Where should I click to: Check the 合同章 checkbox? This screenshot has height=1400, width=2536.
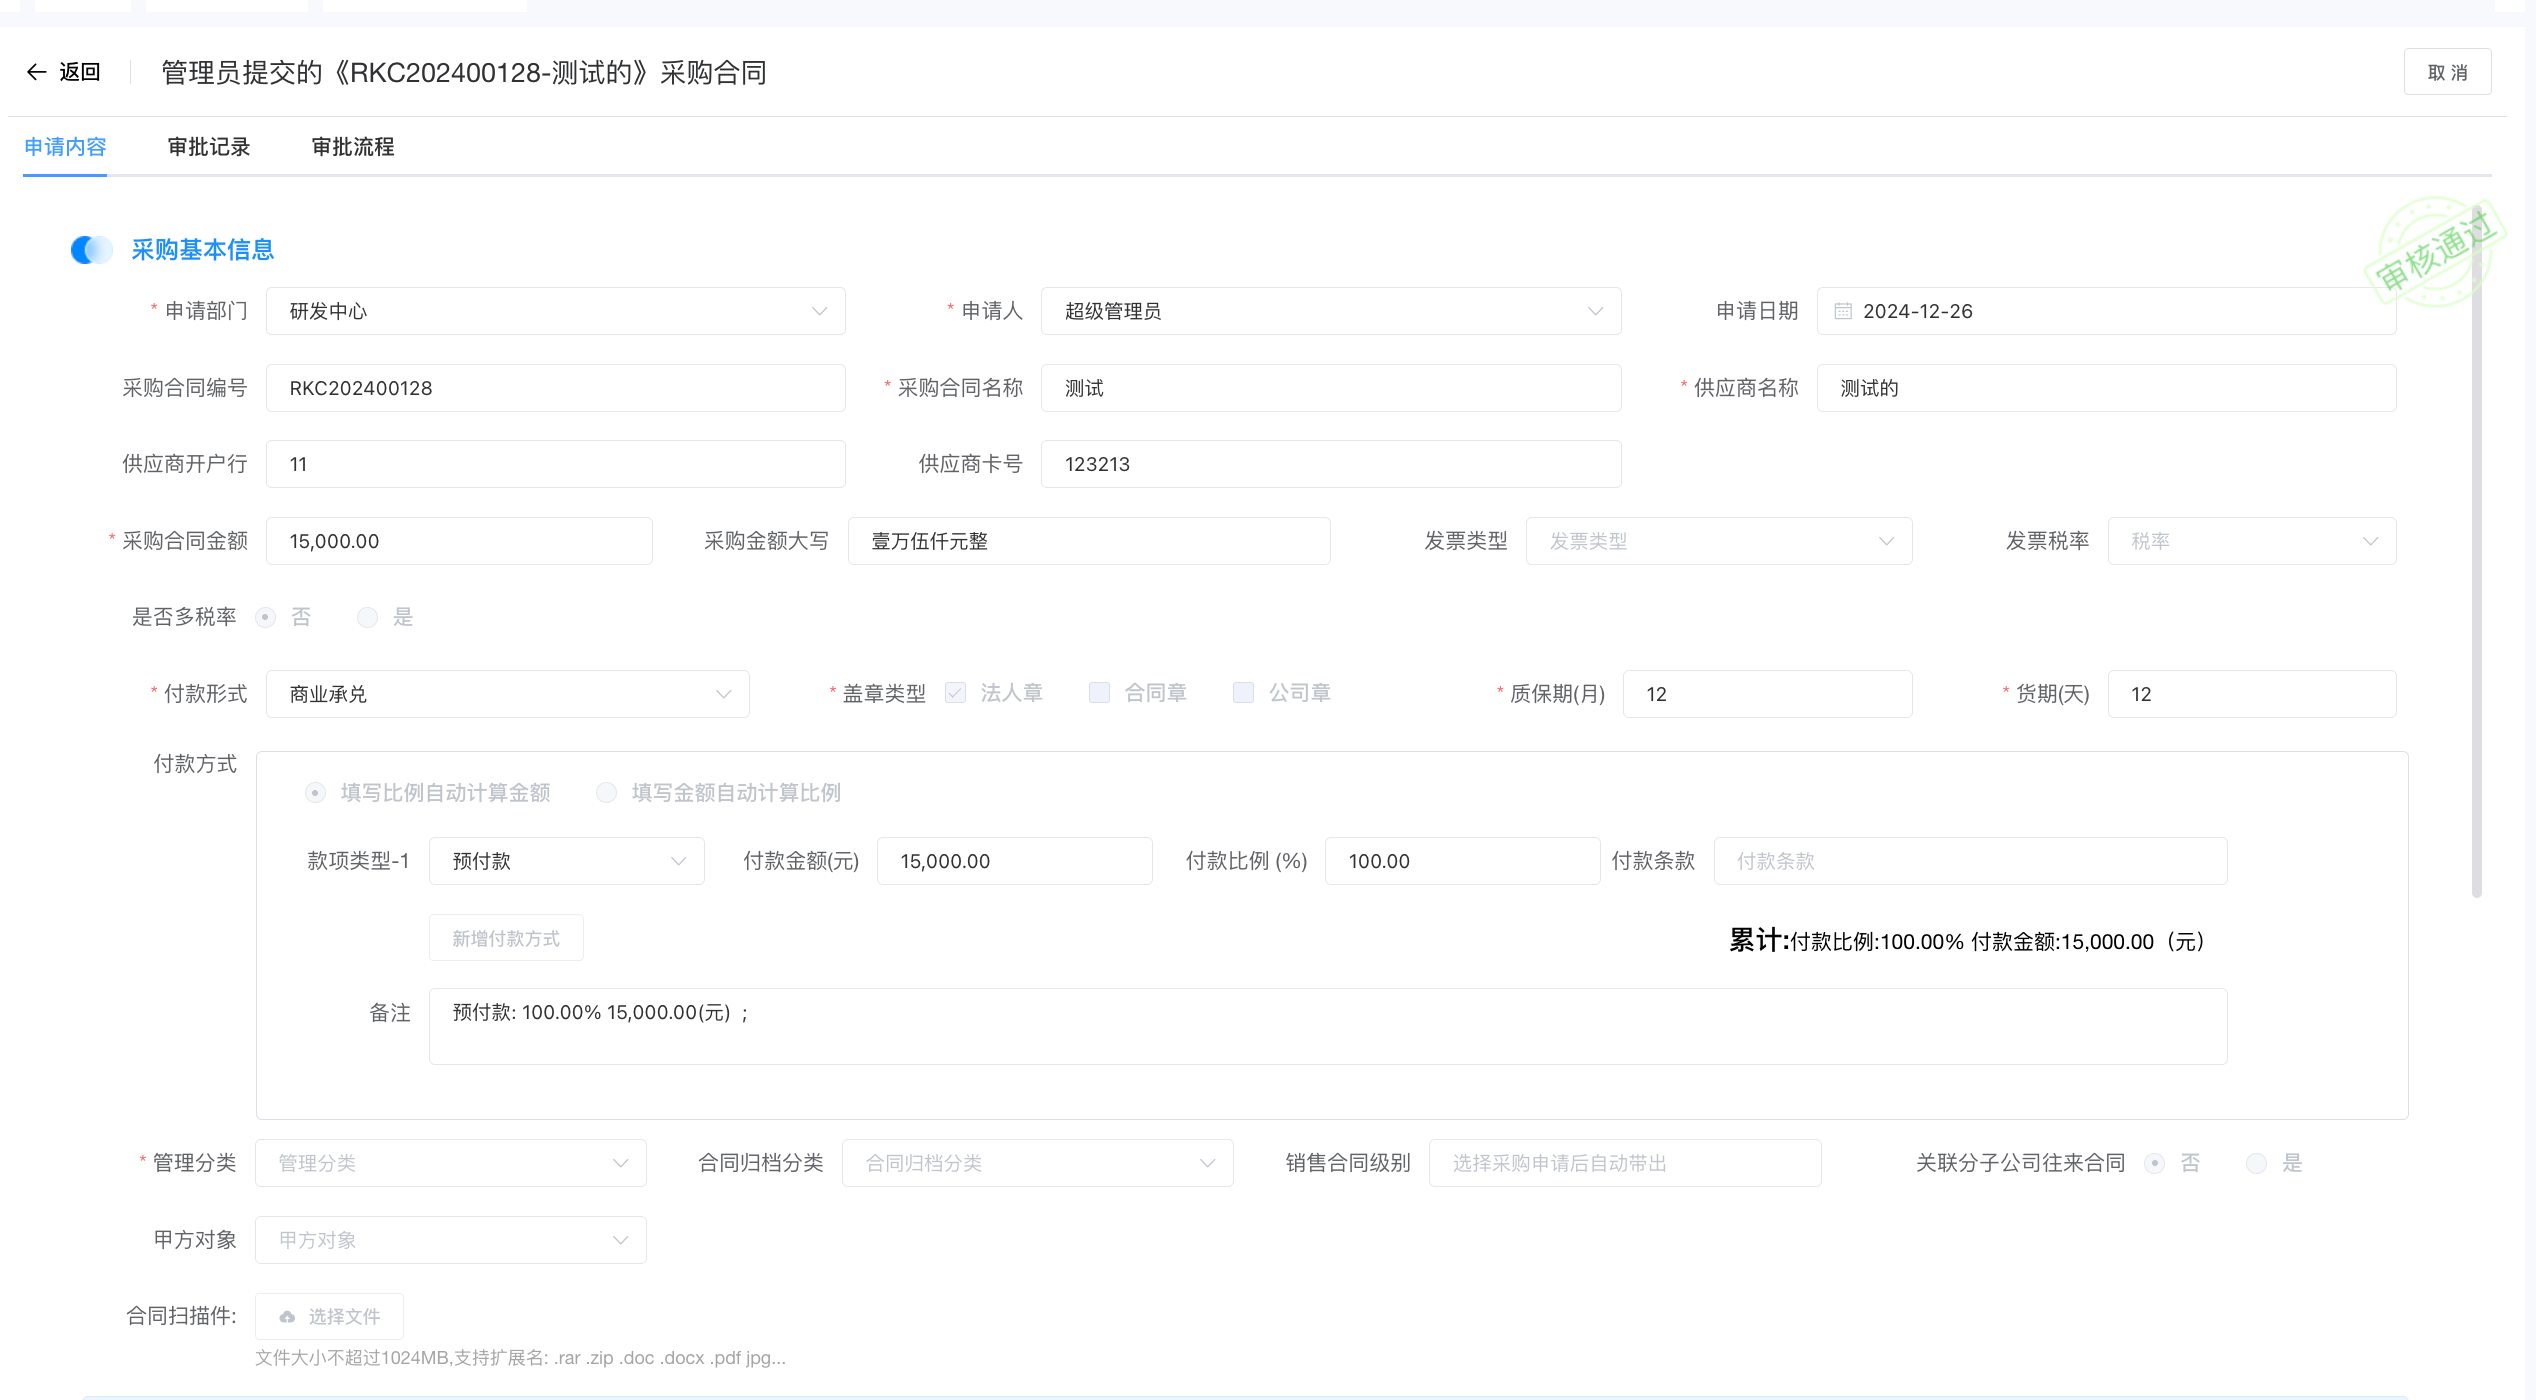[1099, 693]
